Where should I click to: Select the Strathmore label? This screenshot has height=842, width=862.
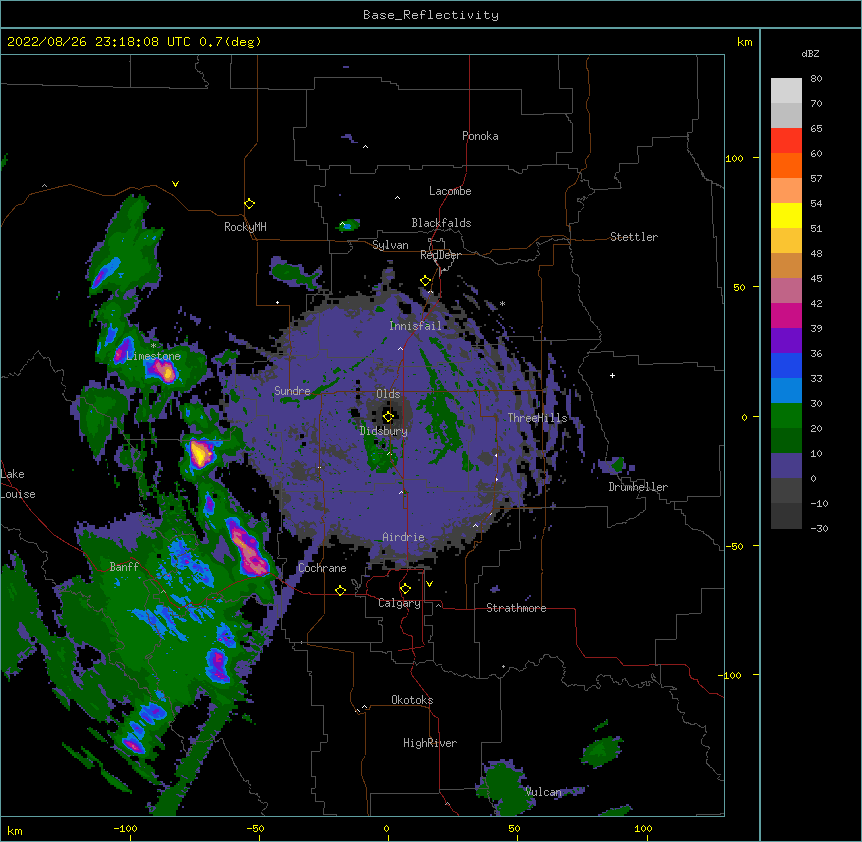[516, 608]
